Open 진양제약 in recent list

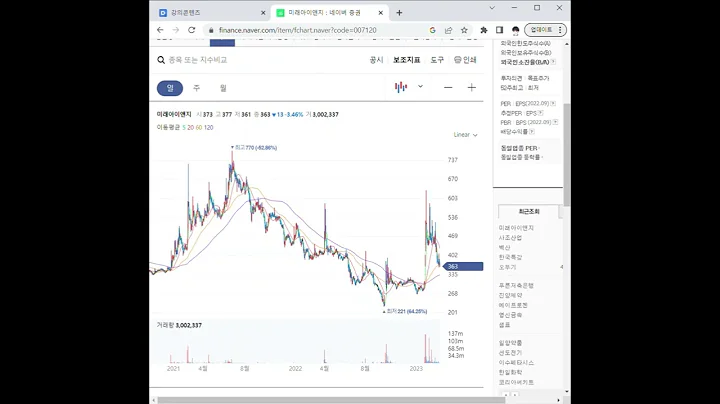click(x=510, y=295)
